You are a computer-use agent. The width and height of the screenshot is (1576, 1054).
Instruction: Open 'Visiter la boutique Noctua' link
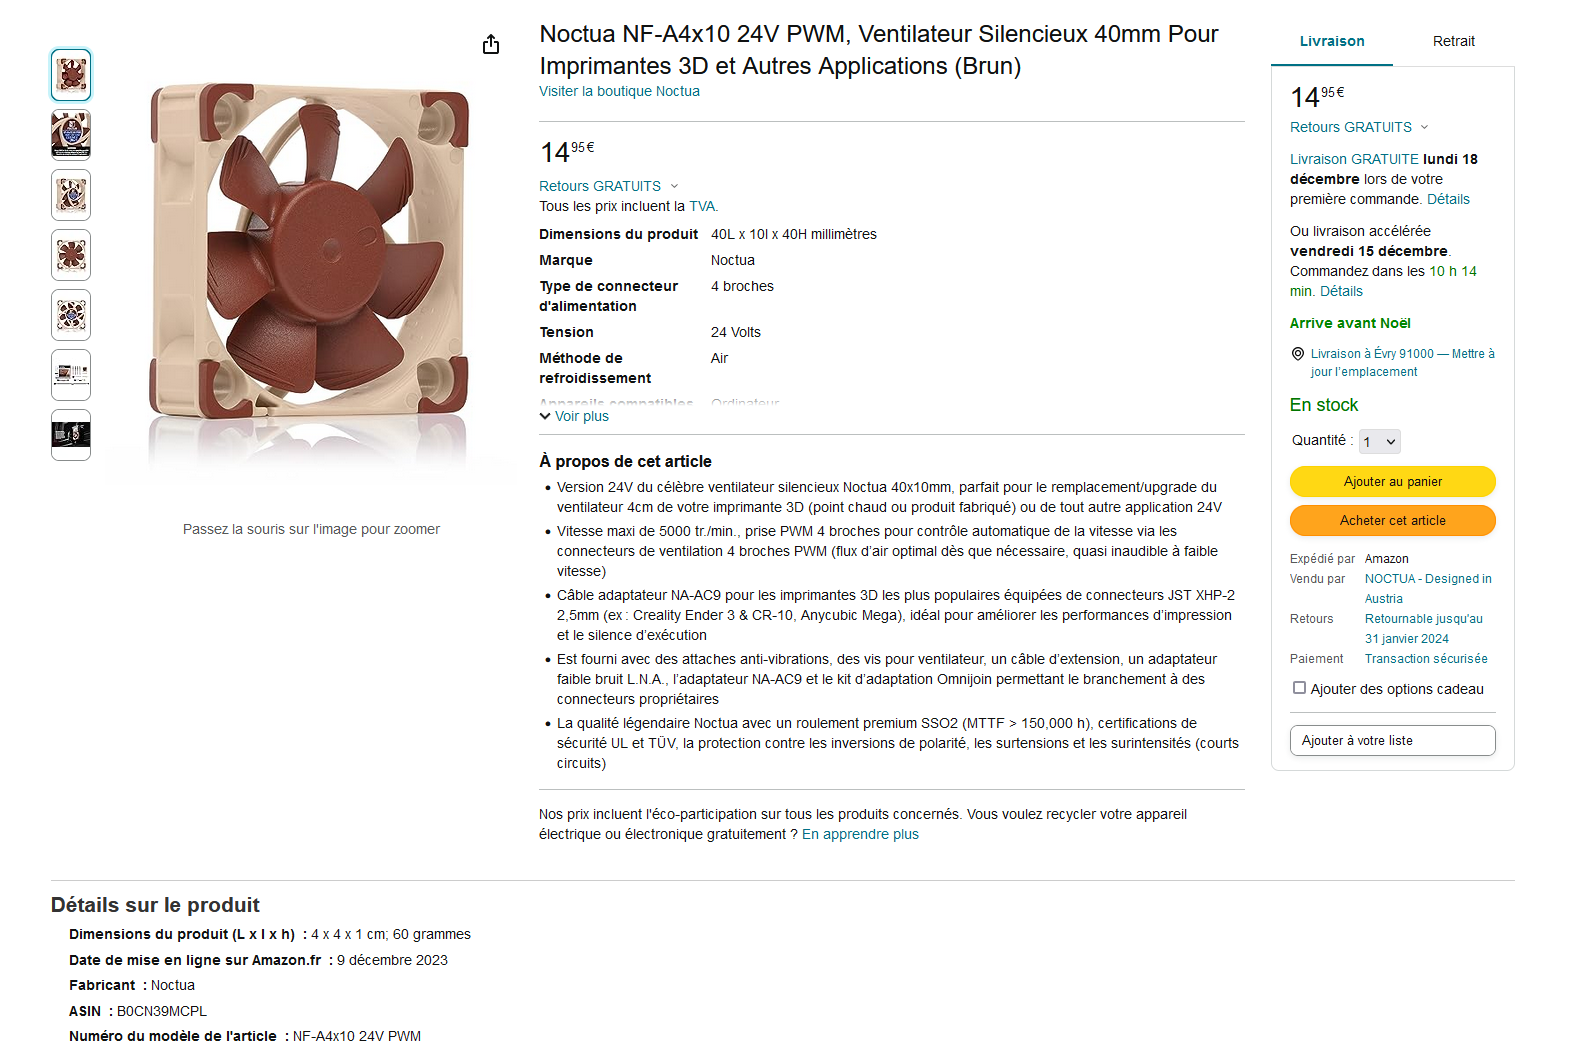[x=619, y=91]
